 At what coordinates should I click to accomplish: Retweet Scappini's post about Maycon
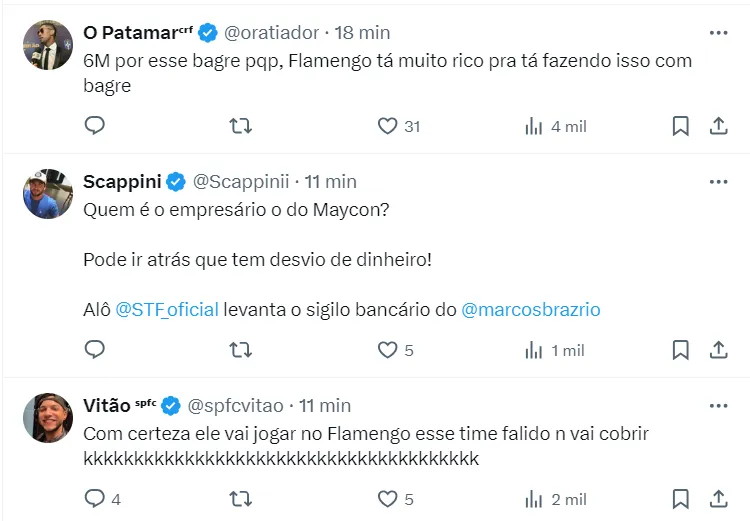point(241,350)
